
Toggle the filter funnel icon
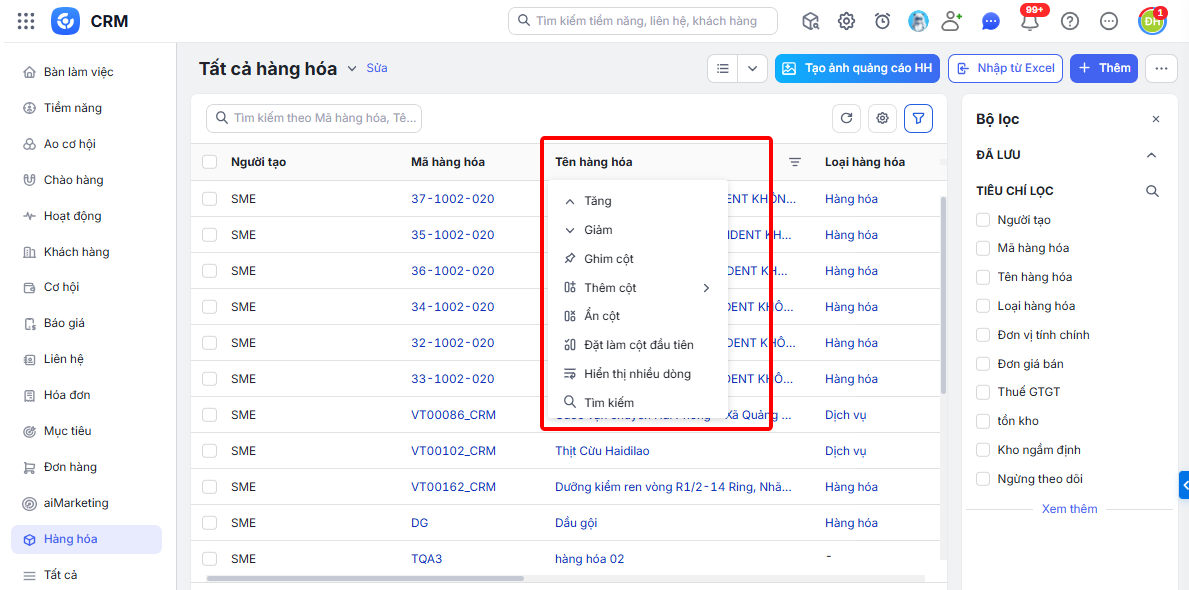tap(918, 118)
